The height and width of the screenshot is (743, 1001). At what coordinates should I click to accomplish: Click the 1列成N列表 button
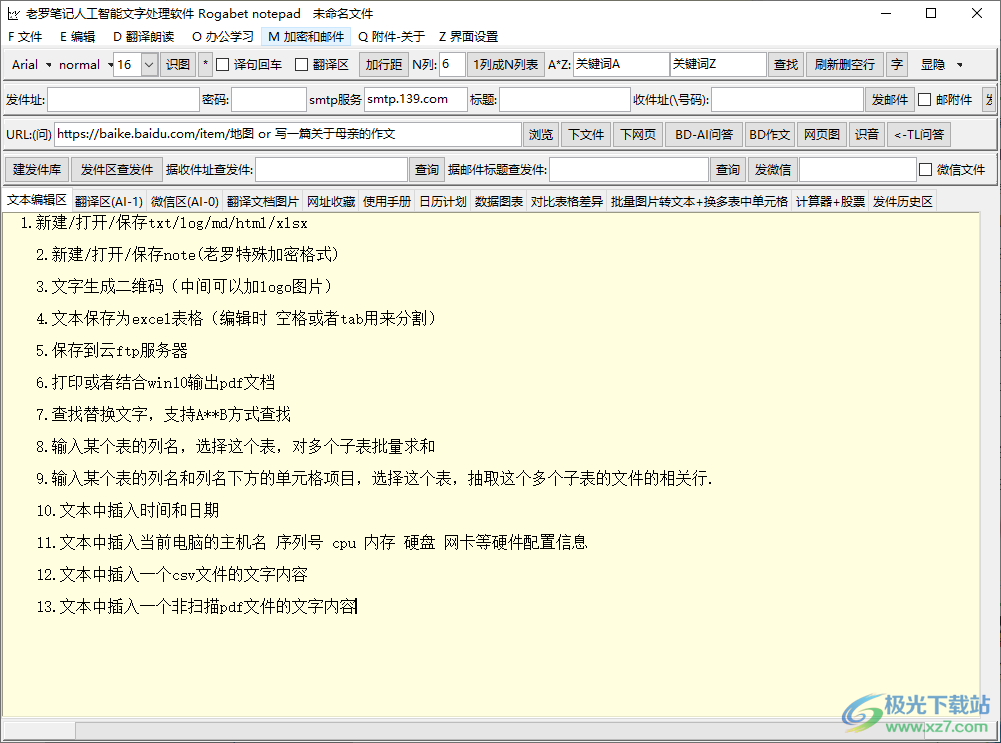[x=506, y=64]
